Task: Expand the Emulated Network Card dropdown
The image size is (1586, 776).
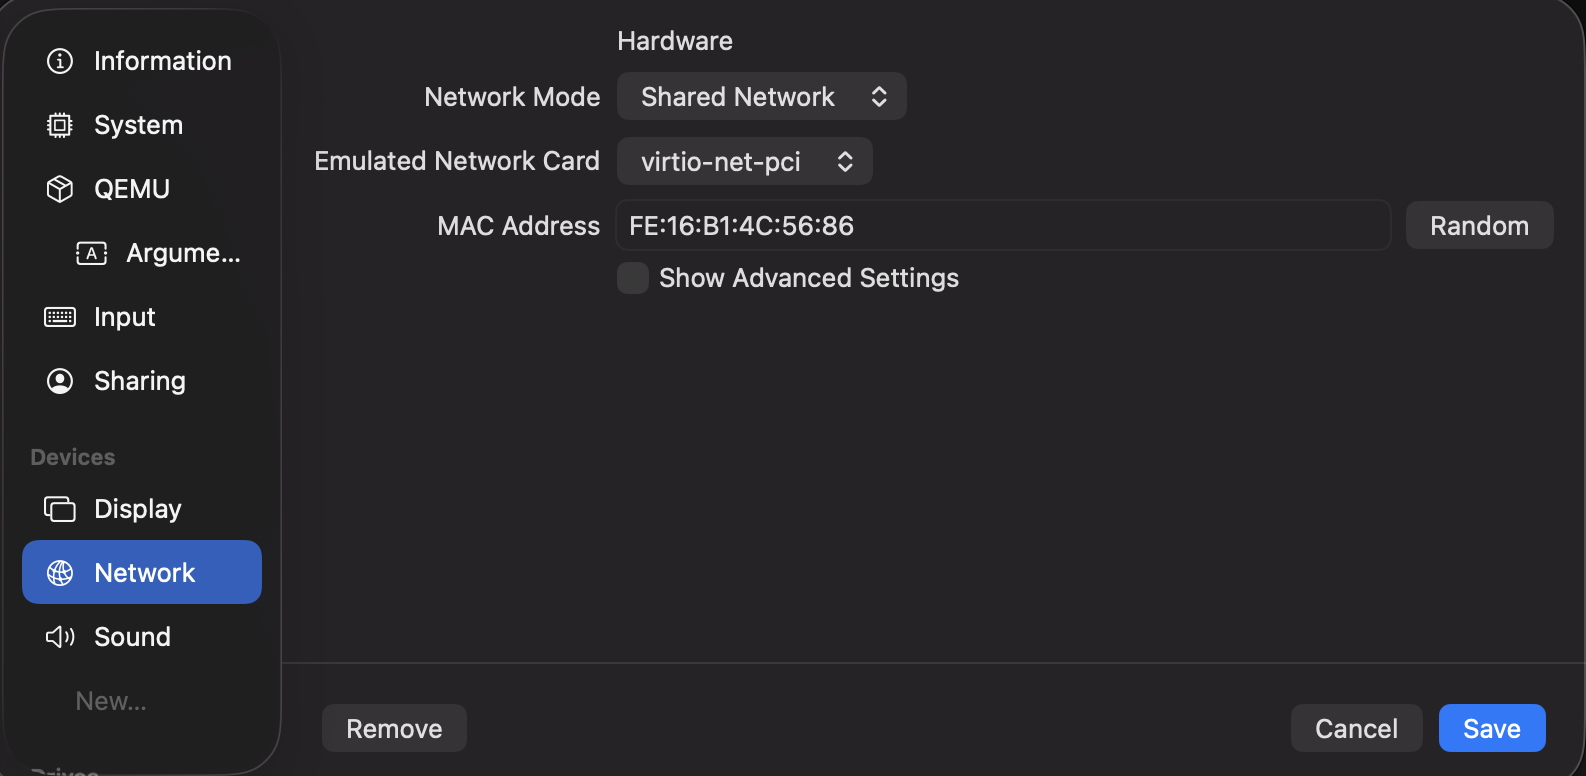Action: coord(745,162)
